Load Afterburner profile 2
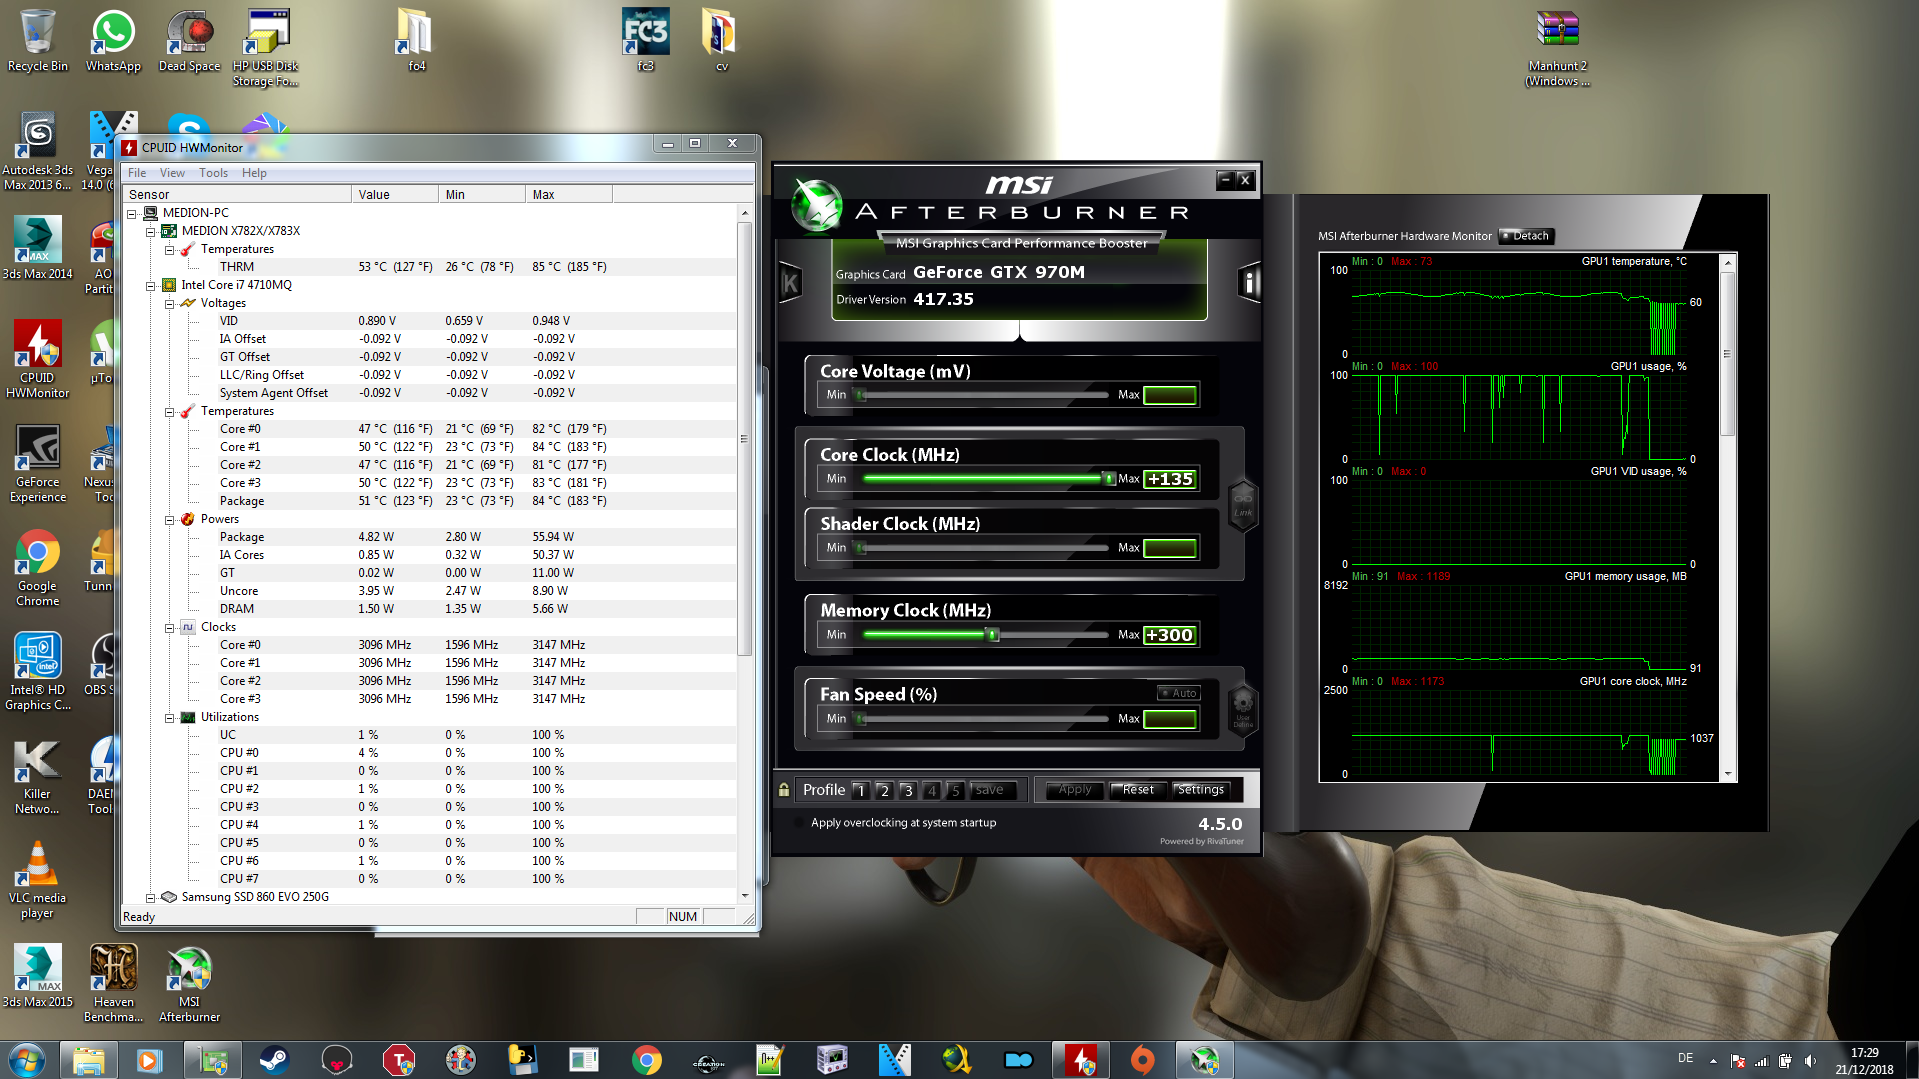1919x1079 pixels. coord(884,790)
